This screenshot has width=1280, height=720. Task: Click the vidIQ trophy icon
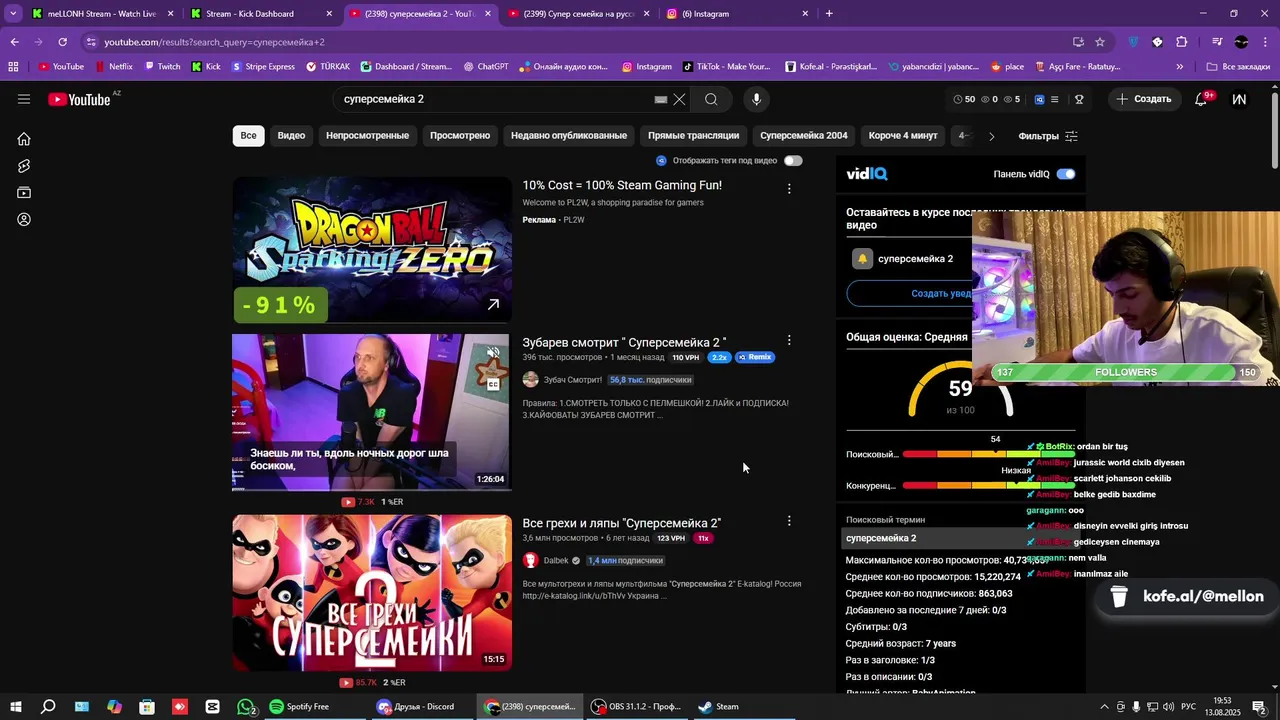(x=1079, y=99)
